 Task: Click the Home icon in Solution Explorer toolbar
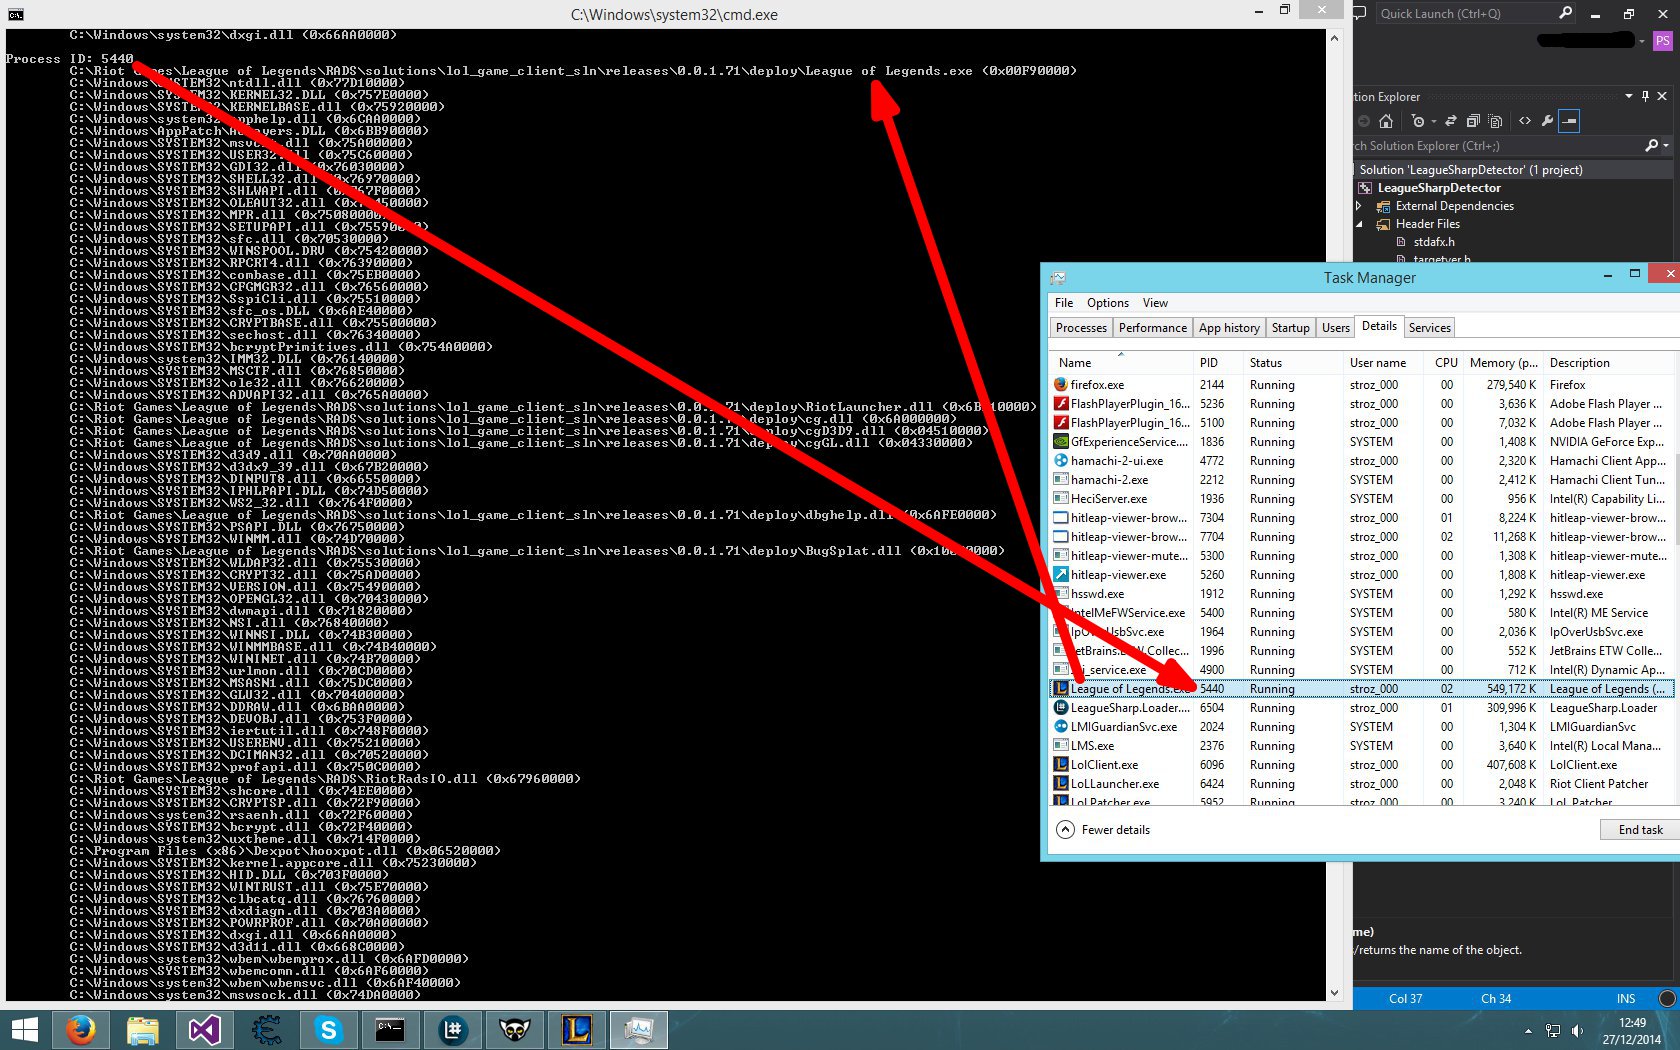point(1386,121)
